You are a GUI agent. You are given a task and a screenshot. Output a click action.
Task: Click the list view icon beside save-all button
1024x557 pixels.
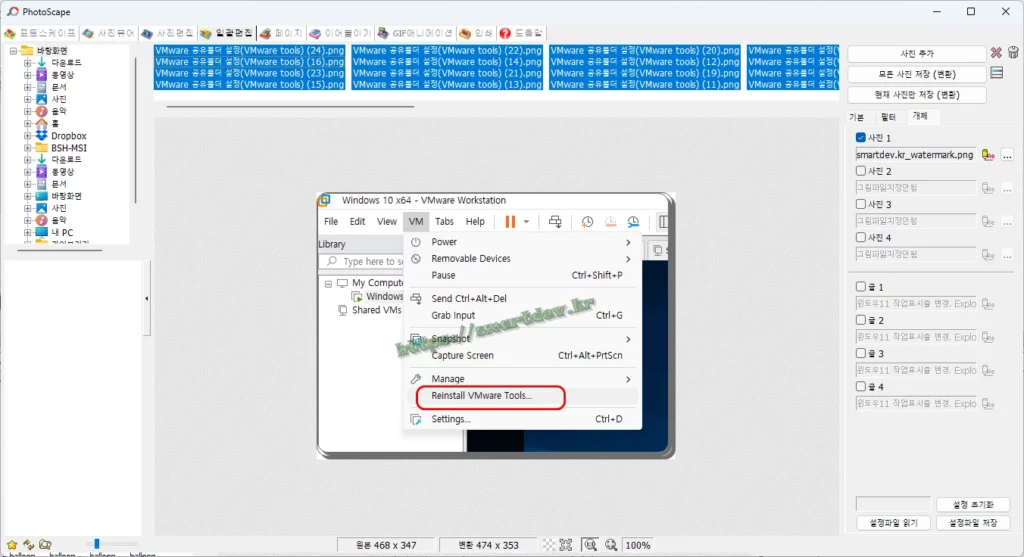(997, 73)
